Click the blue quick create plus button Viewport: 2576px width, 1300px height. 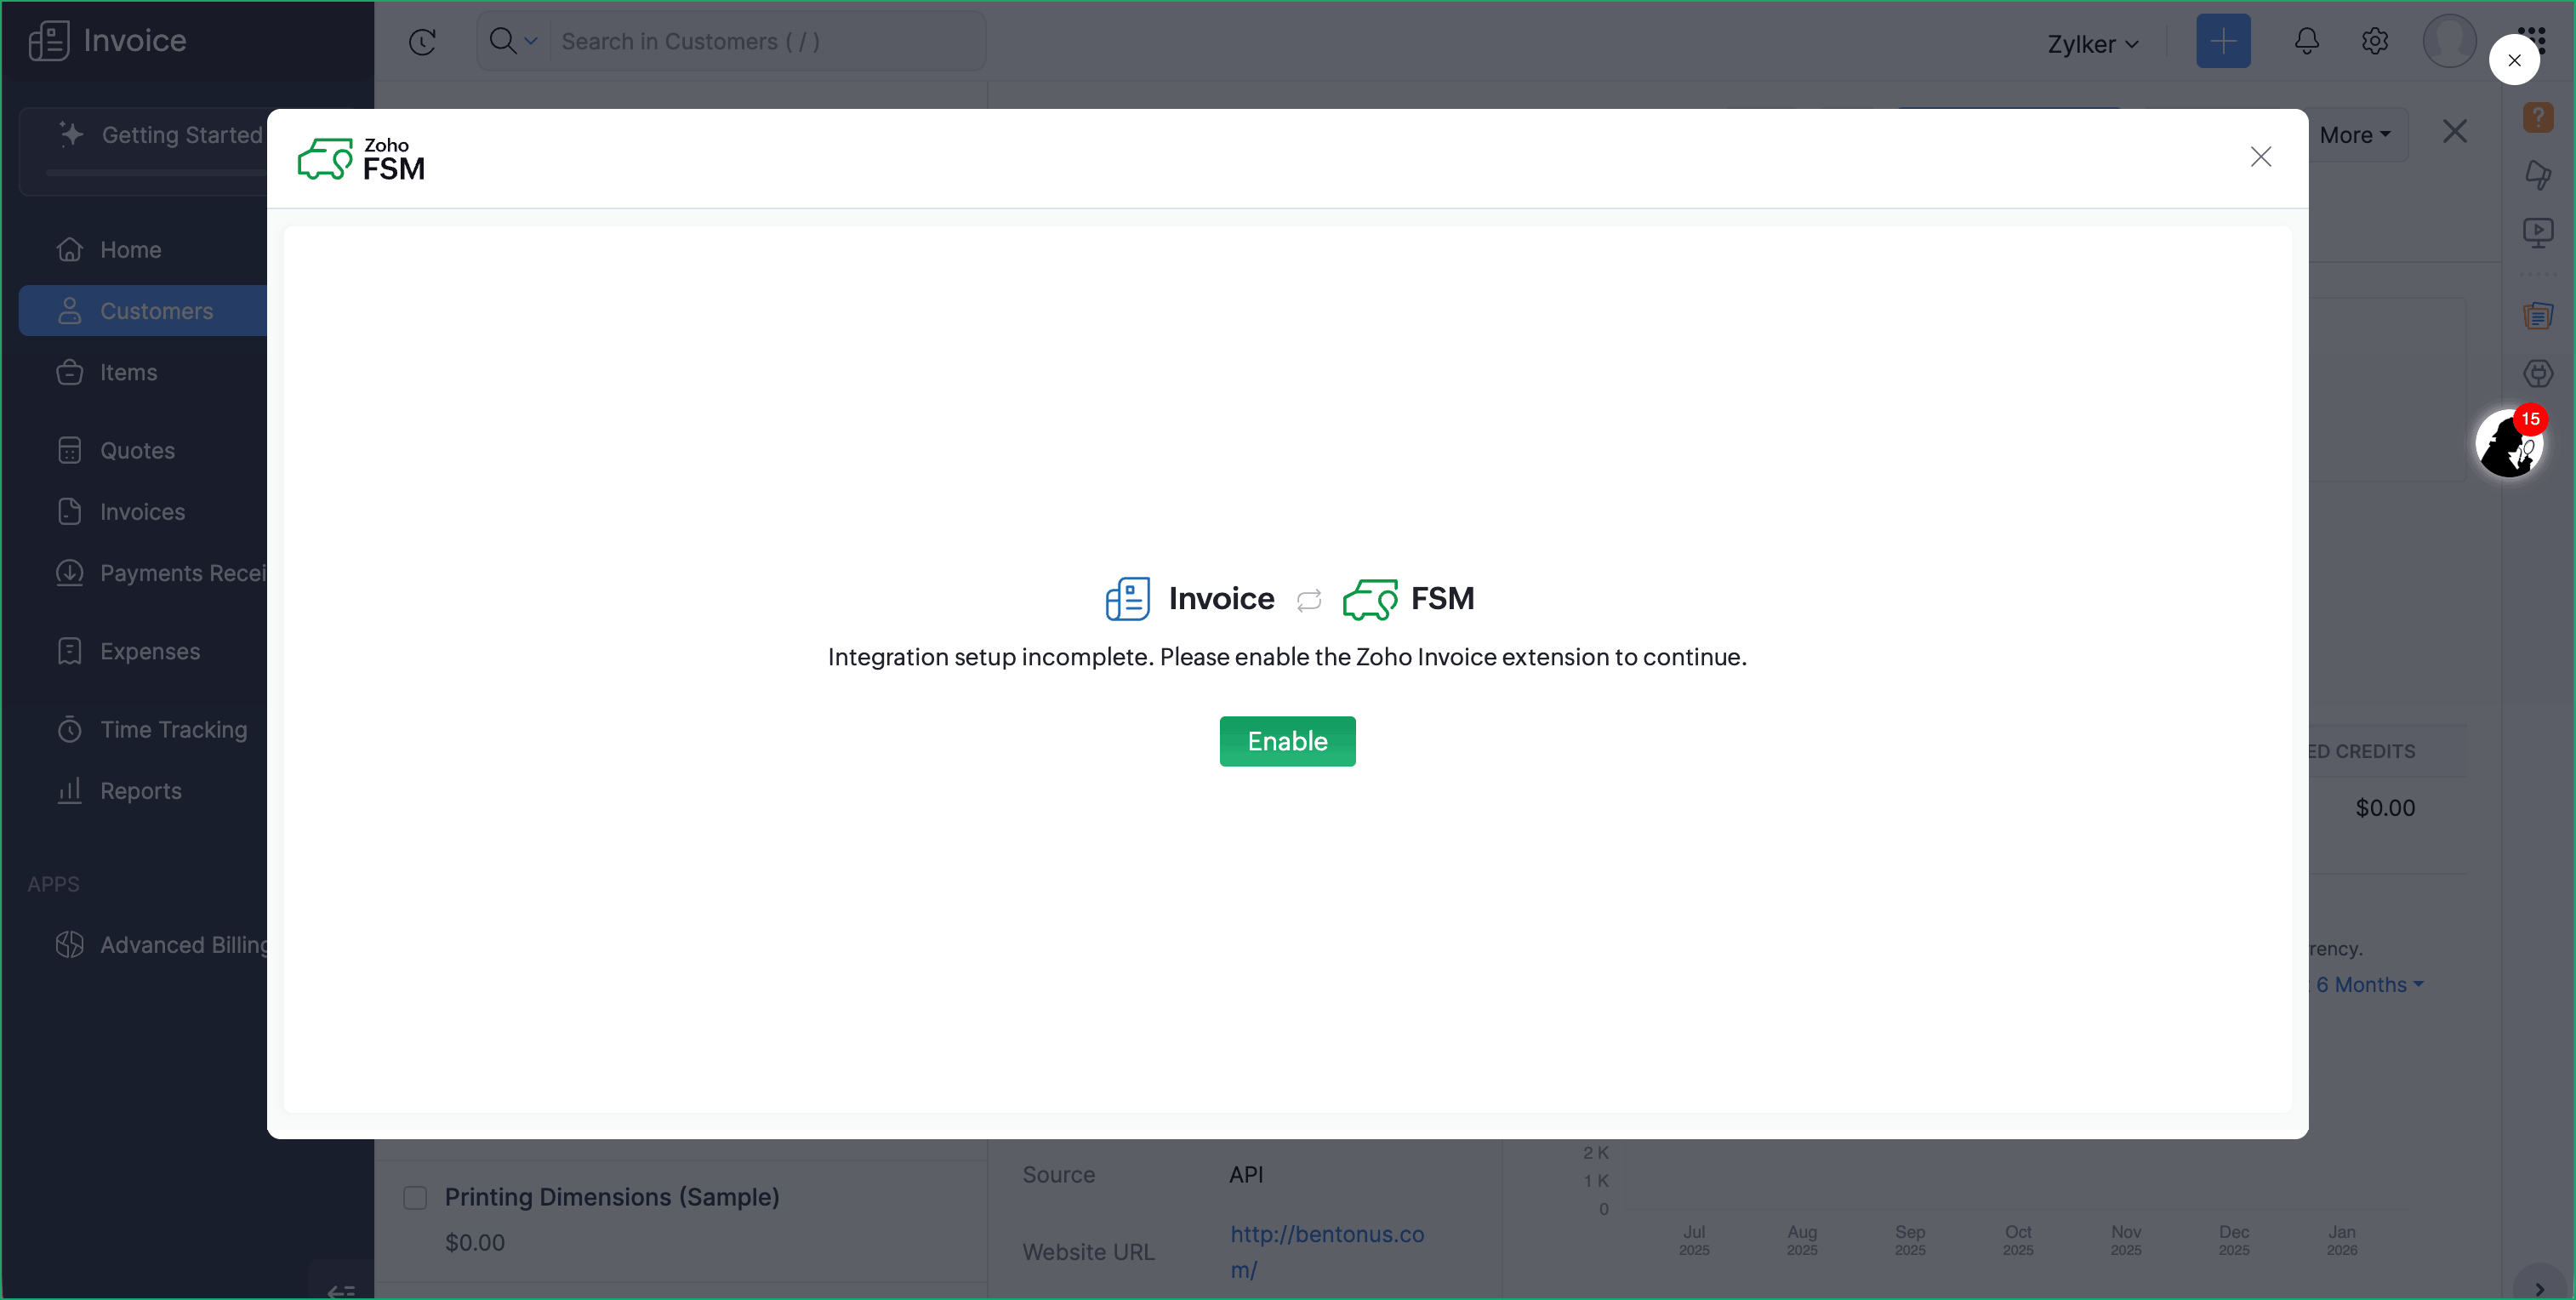tap(2222, 41)
